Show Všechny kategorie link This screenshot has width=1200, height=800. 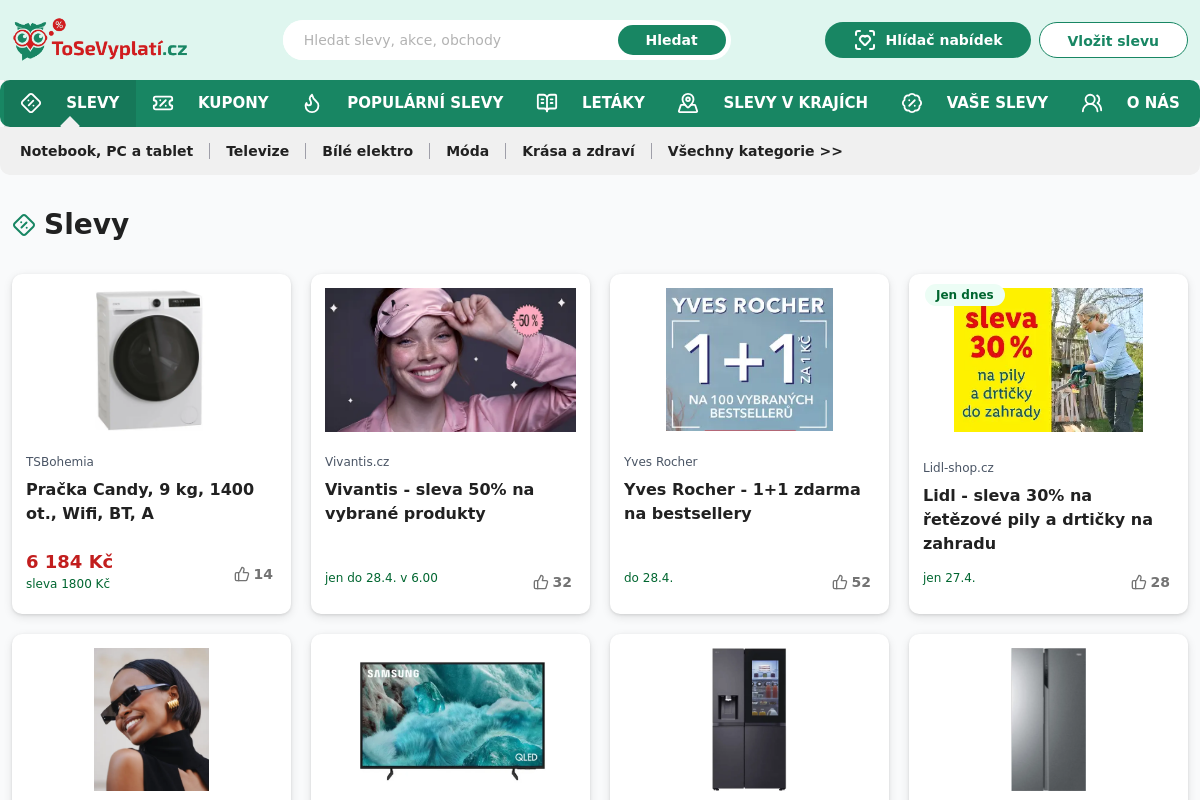755,151
